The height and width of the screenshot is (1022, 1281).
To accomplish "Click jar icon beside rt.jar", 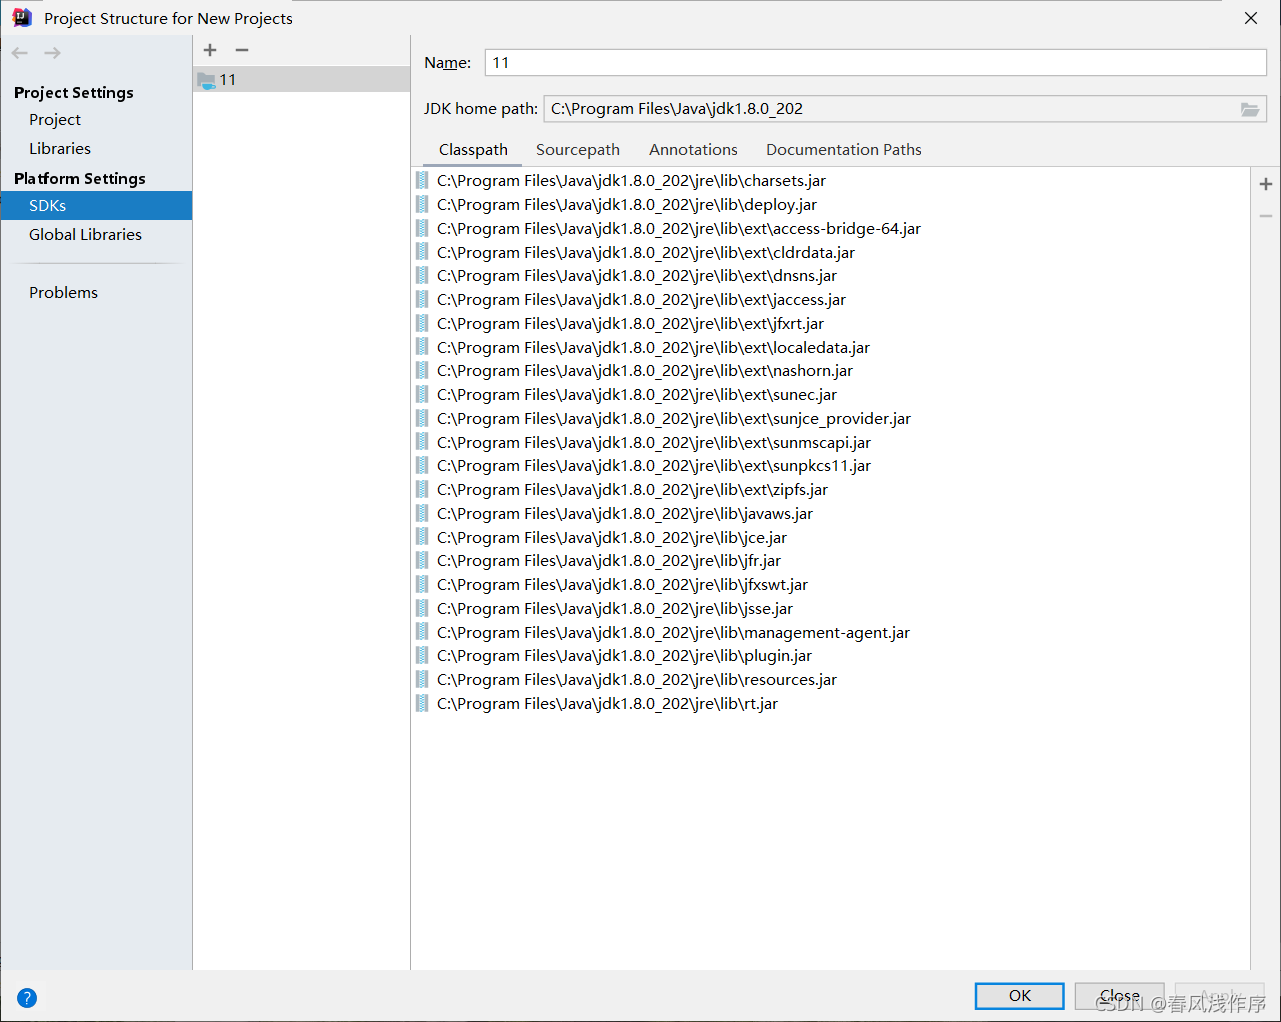I will (422, 704).
